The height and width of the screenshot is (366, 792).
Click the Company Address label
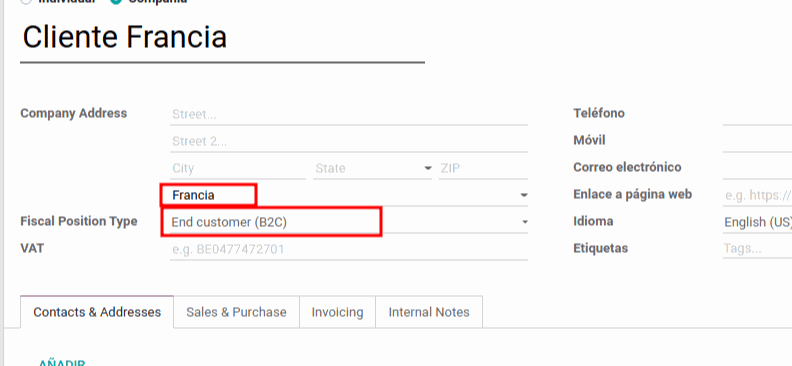74,113
